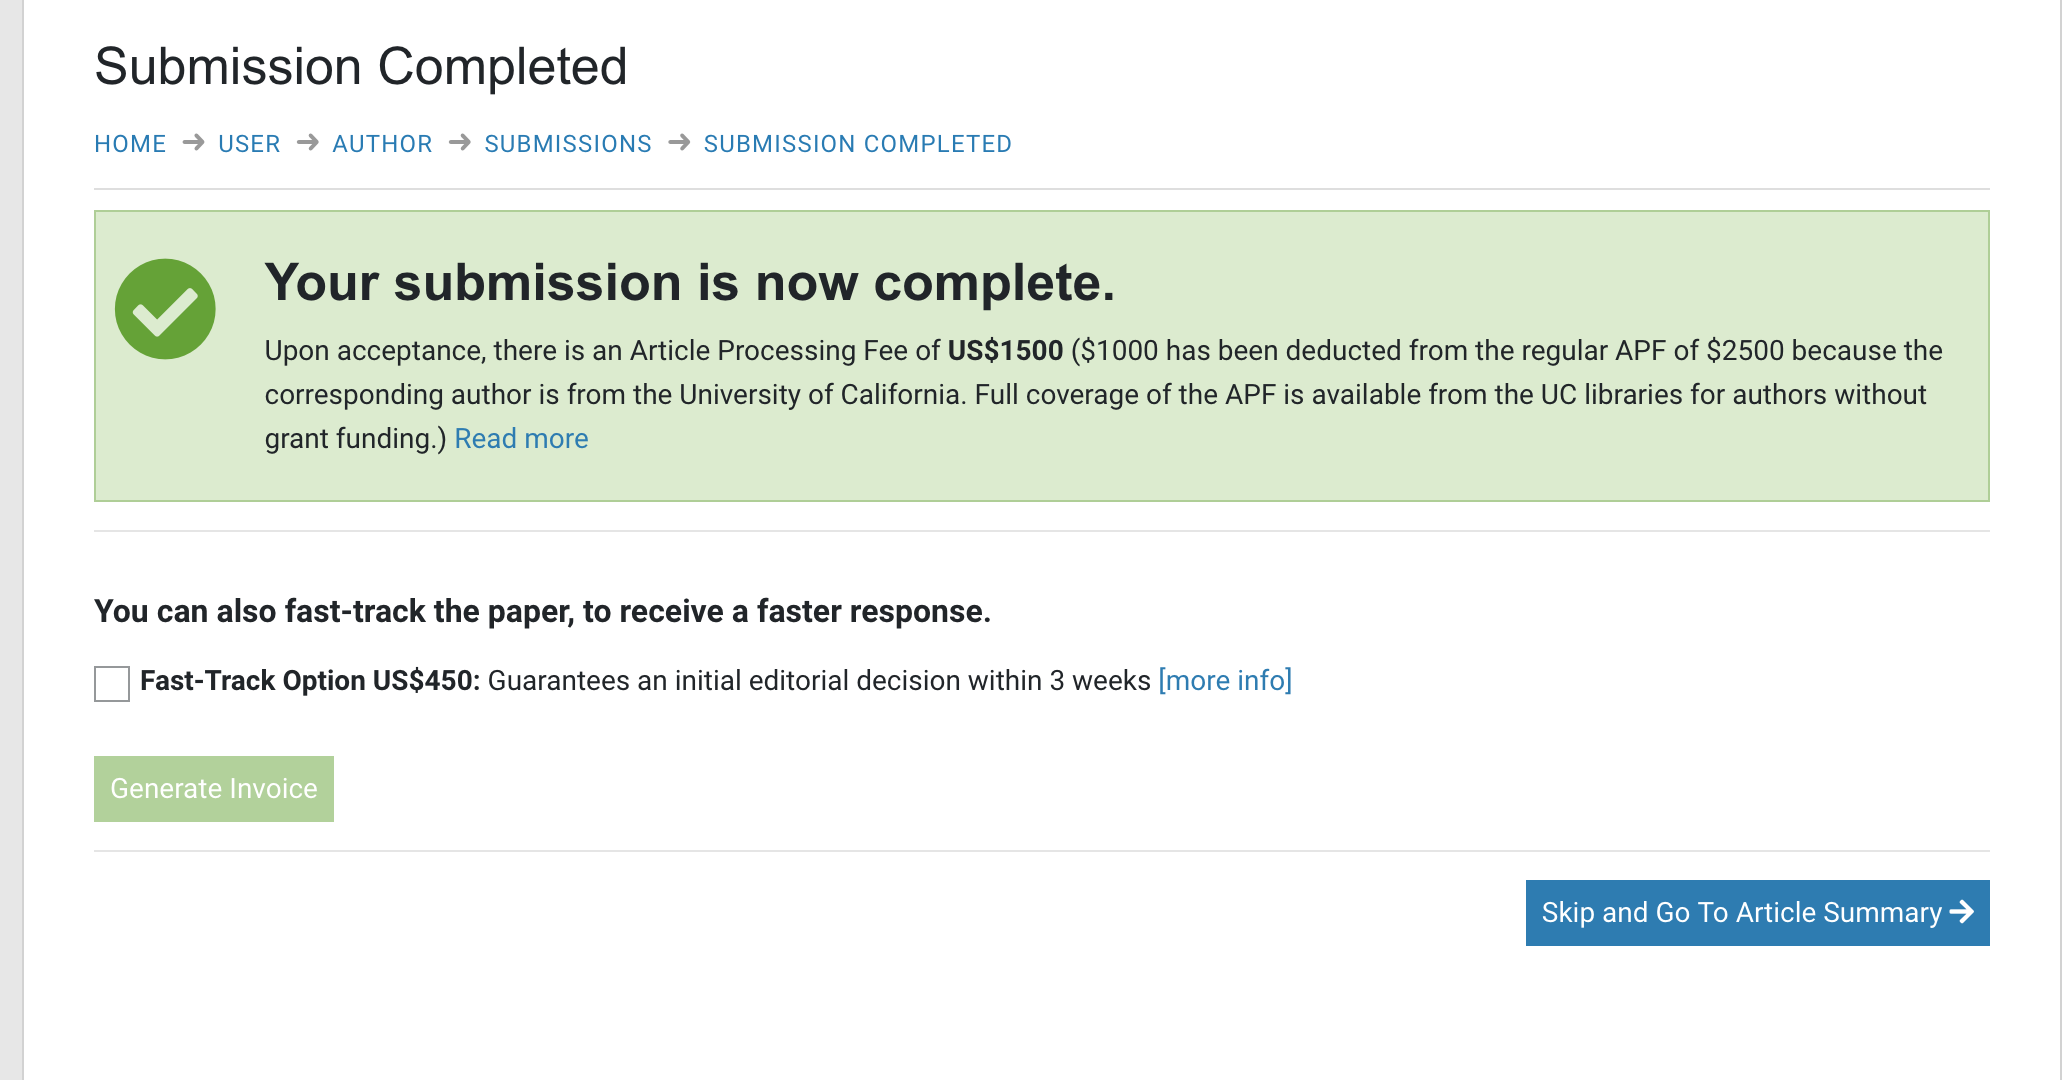Screen dimensions: 2062x1080
Task: Click the bold US$1500 fee amount
Action: [1005, 351]
